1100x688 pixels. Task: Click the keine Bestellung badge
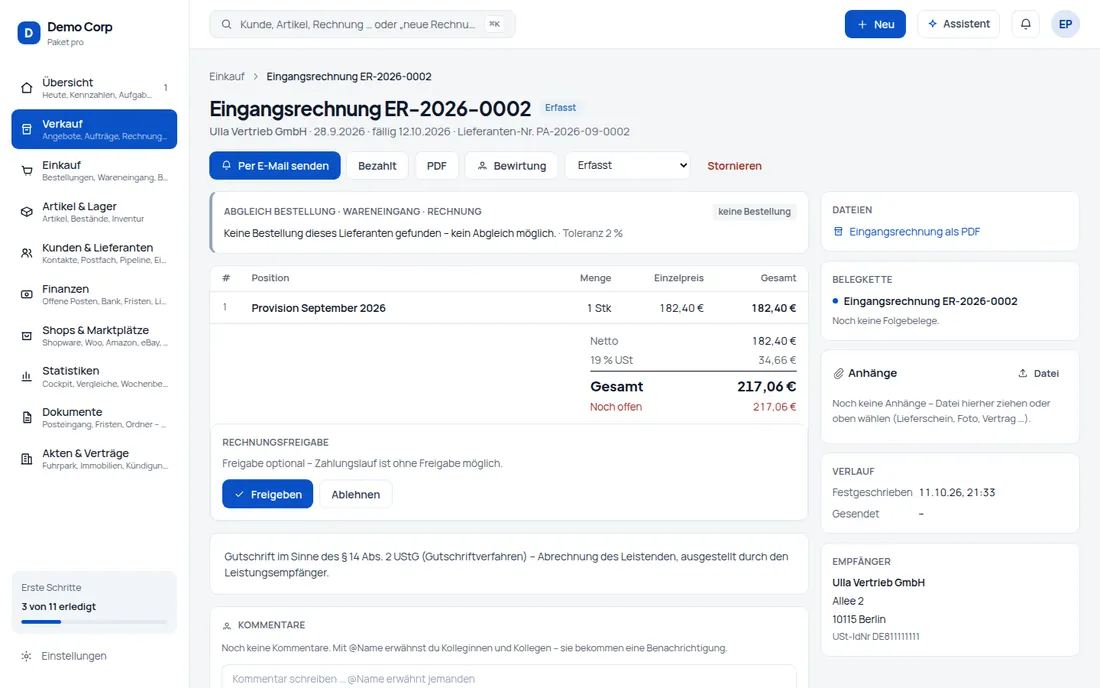754,211
